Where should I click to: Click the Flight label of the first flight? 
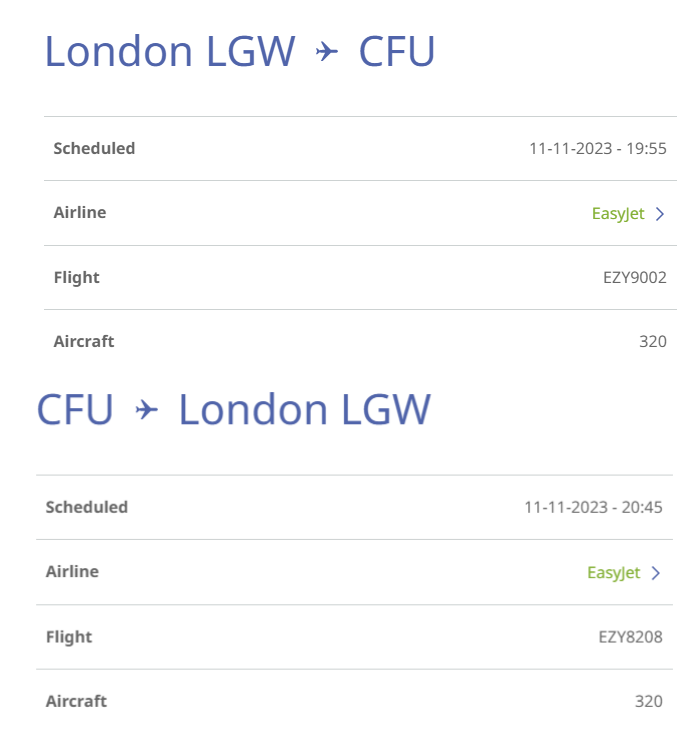coord(77,278)
